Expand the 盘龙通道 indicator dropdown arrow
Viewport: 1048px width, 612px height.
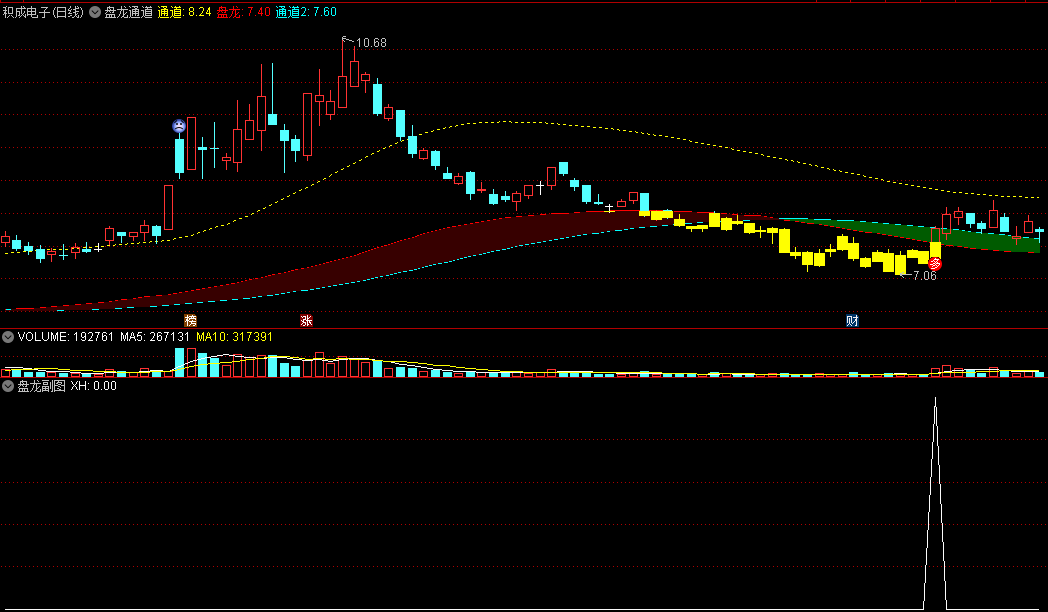95,12
